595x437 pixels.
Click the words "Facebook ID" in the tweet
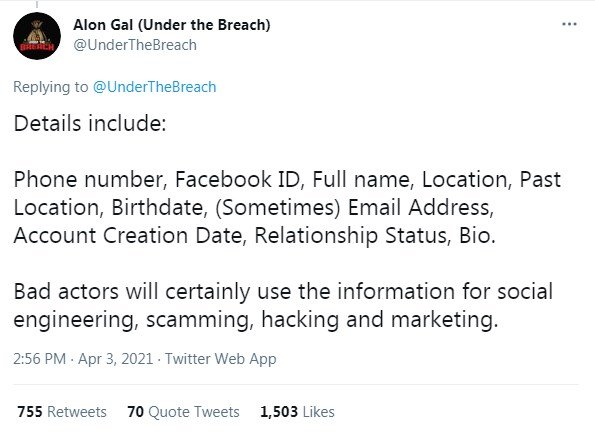[239, 179]
